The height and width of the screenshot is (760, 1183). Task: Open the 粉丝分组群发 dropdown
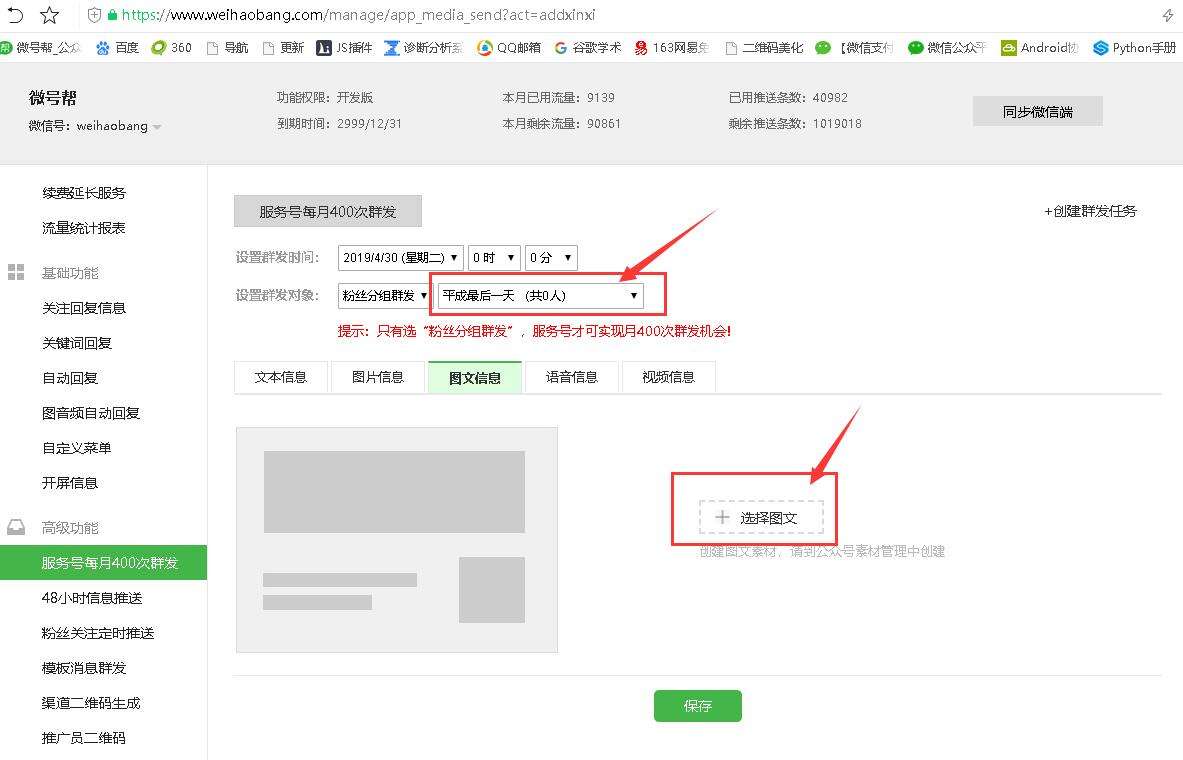[x=383, y=295]
